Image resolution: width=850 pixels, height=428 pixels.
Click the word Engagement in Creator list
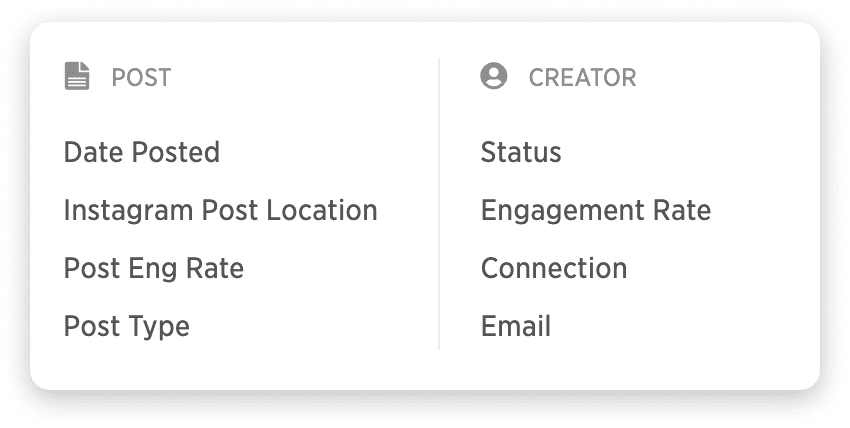pos(563,211)
